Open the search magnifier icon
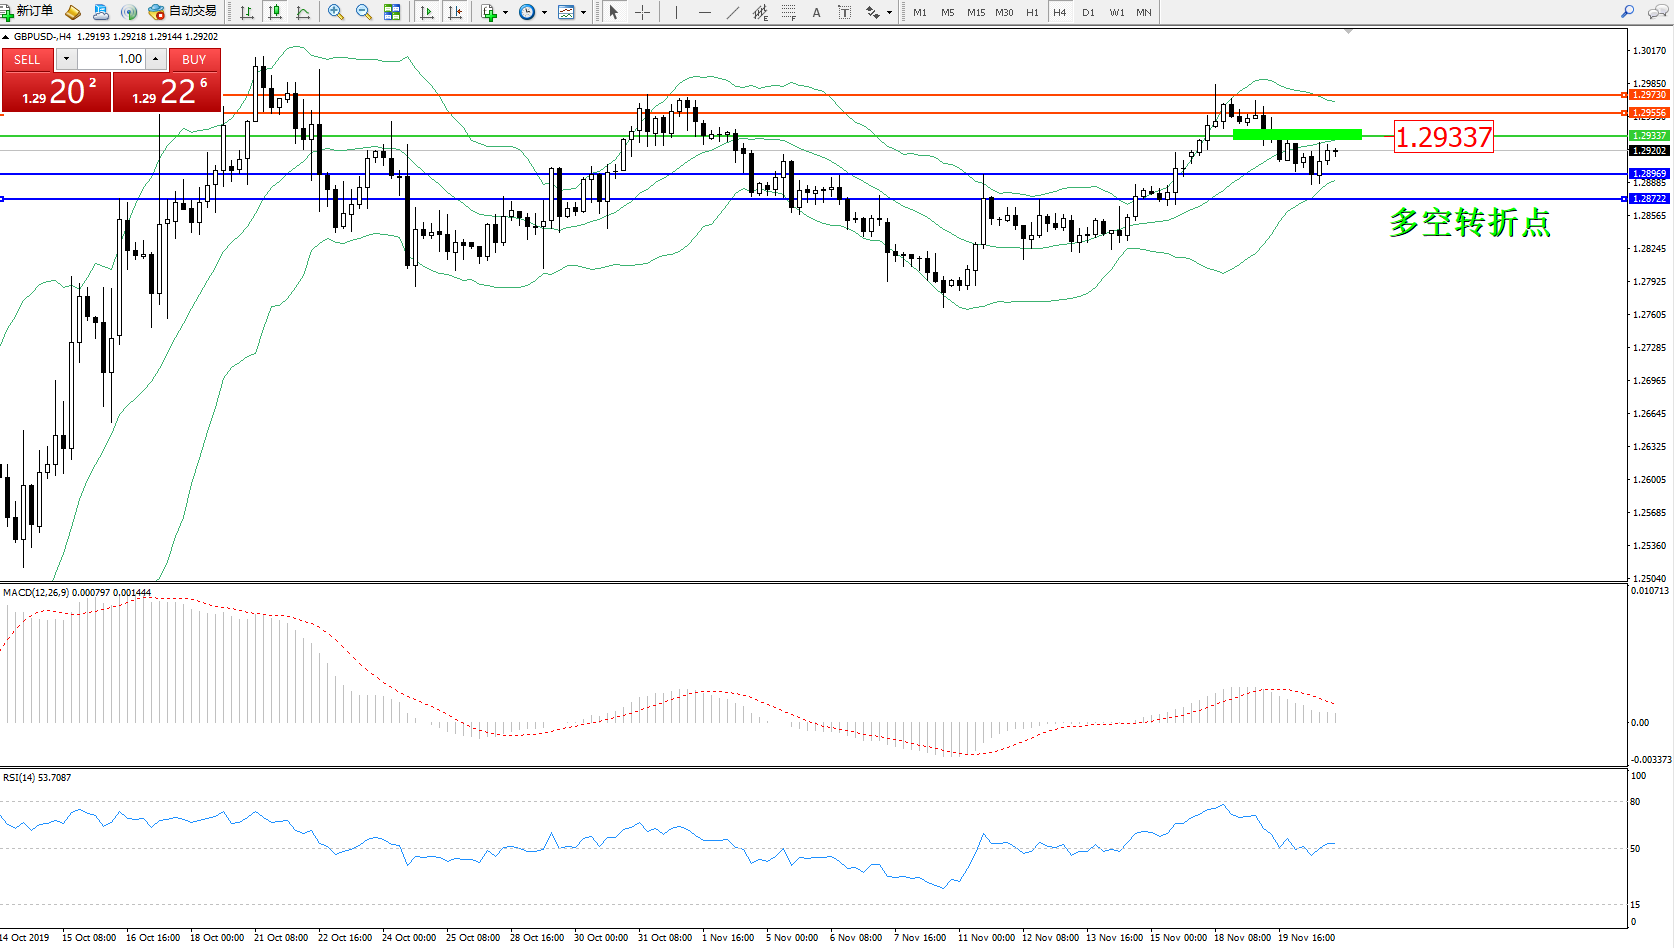 [1627, 12]
